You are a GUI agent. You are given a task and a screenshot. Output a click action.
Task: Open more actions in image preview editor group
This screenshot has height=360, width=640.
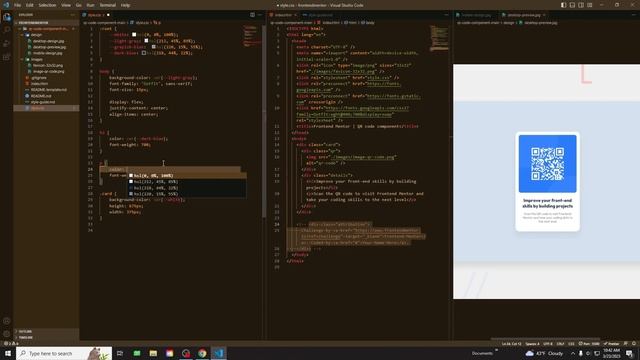[x=634, y=15]
